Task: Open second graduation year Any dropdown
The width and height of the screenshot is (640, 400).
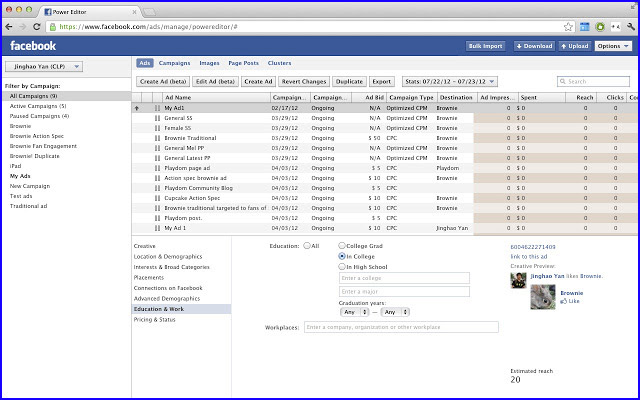Action: click(x=395, y=312)
